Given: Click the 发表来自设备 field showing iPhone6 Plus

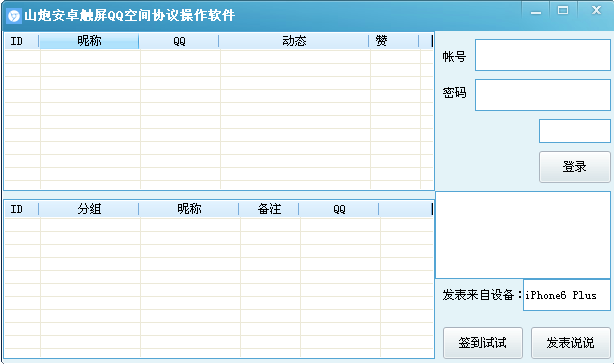Looking at the screenshot, I should [567, 295].
